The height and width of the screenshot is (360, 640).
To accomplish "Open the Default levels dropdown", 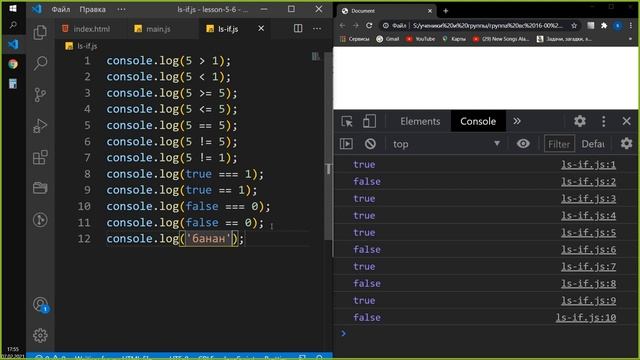I will 593,144.
